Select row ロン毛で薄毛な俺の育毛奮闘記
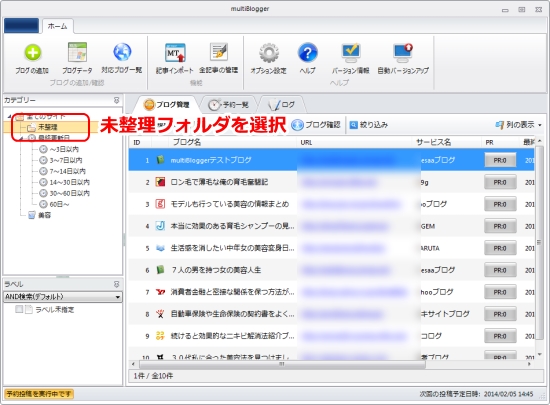The height and width of the screenshot is (405, 550). pyautogui.click(x=331, y=182)
